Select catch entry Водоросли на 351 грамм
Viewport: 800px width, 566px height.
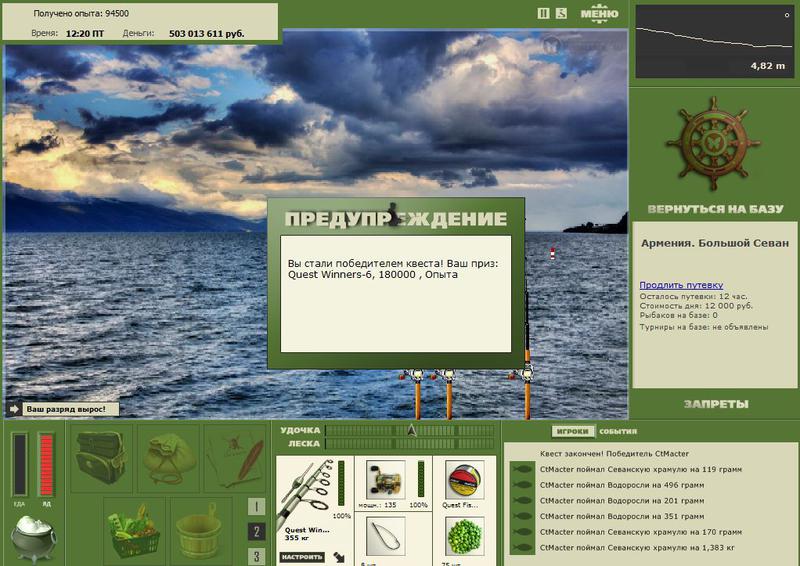pos(622,516)
